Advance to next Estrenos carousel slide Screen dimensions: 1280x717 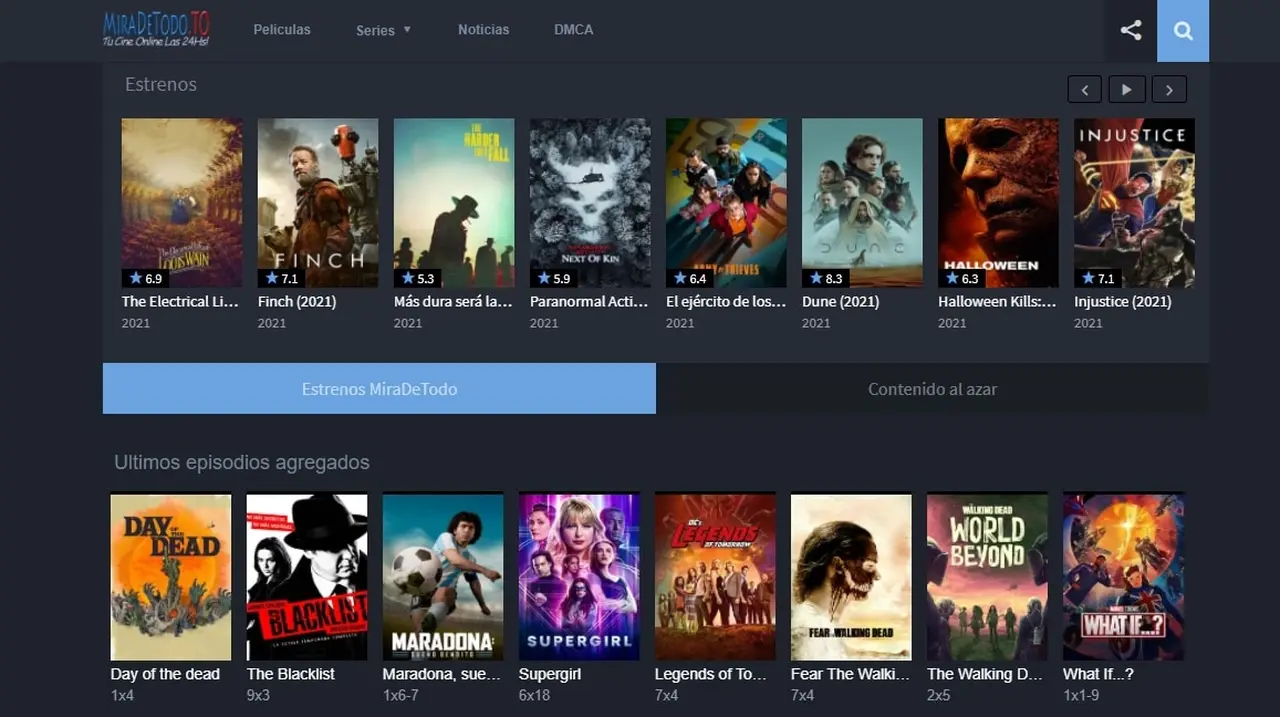pyautogui.click(x=1169, y=89)
